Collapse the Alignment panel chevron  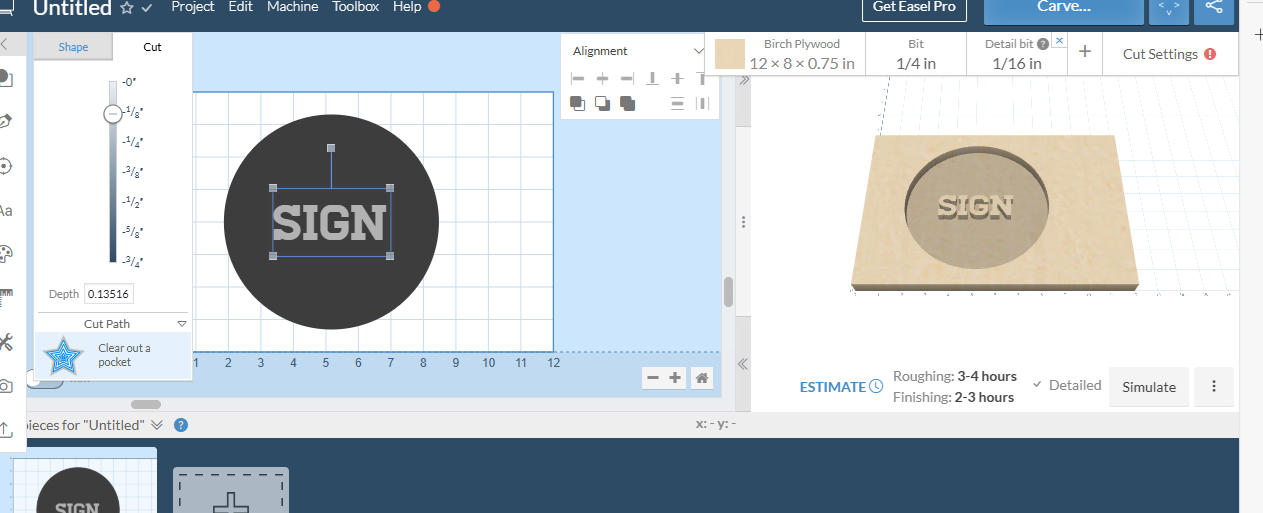699,51
